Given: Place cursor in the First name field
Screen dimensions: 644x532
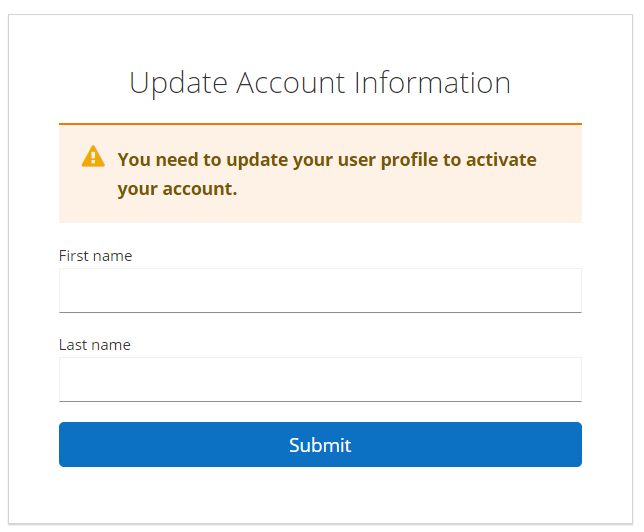Looking at the screenshot, I should tap(320, 290).
